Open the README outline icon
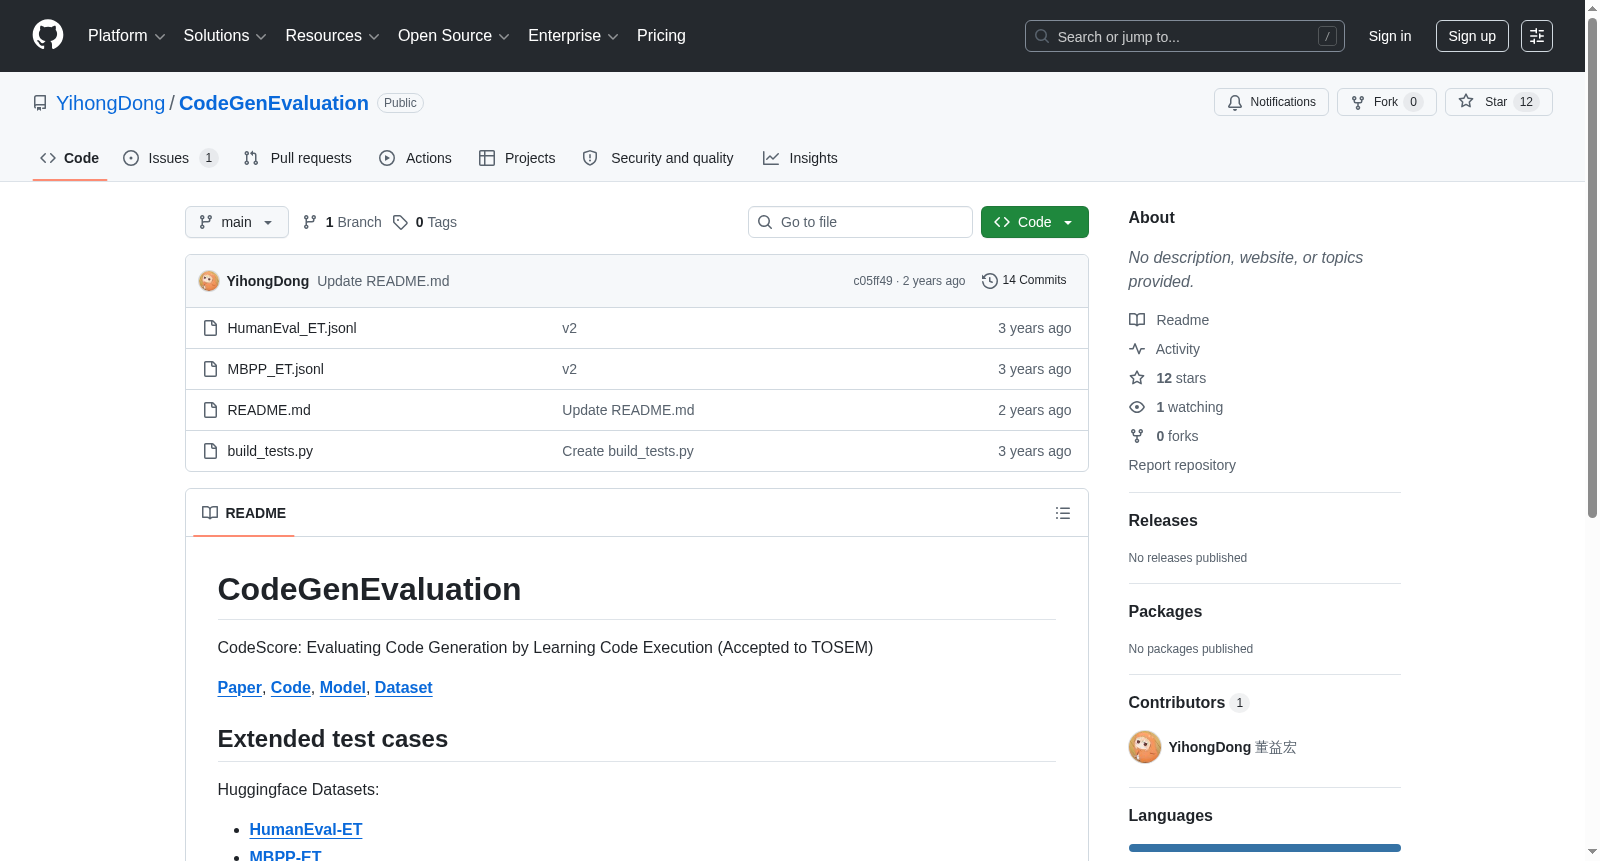The height and width of the screenshot is (861, 1600). coord(1063,513)
